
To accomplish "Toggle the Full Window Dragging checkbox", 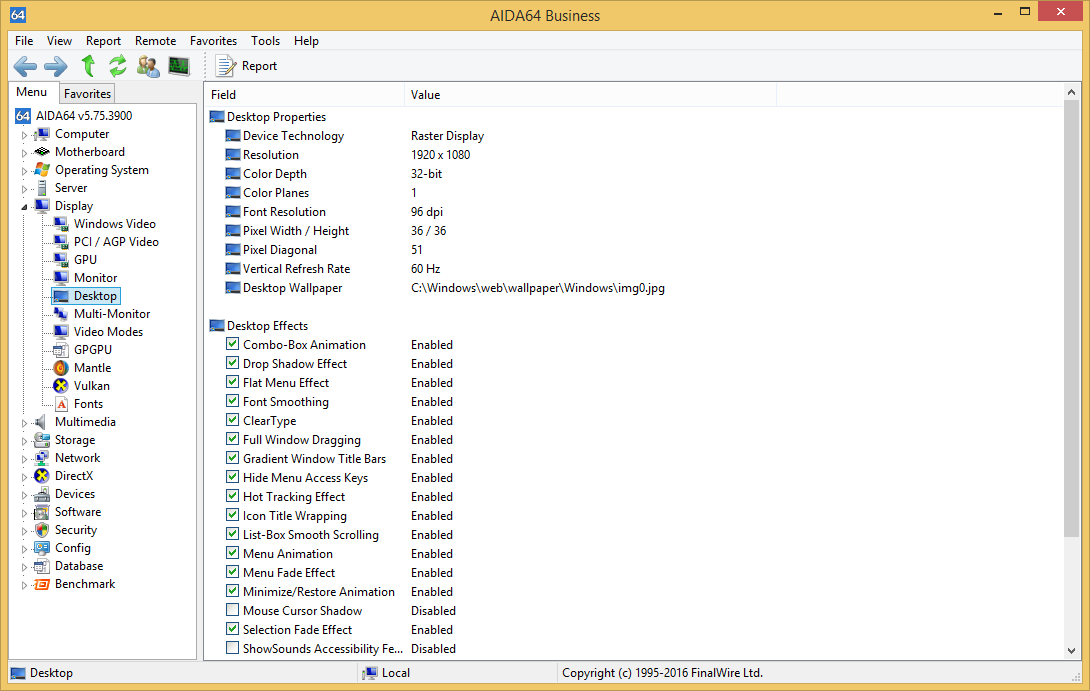I will [233, 439].
